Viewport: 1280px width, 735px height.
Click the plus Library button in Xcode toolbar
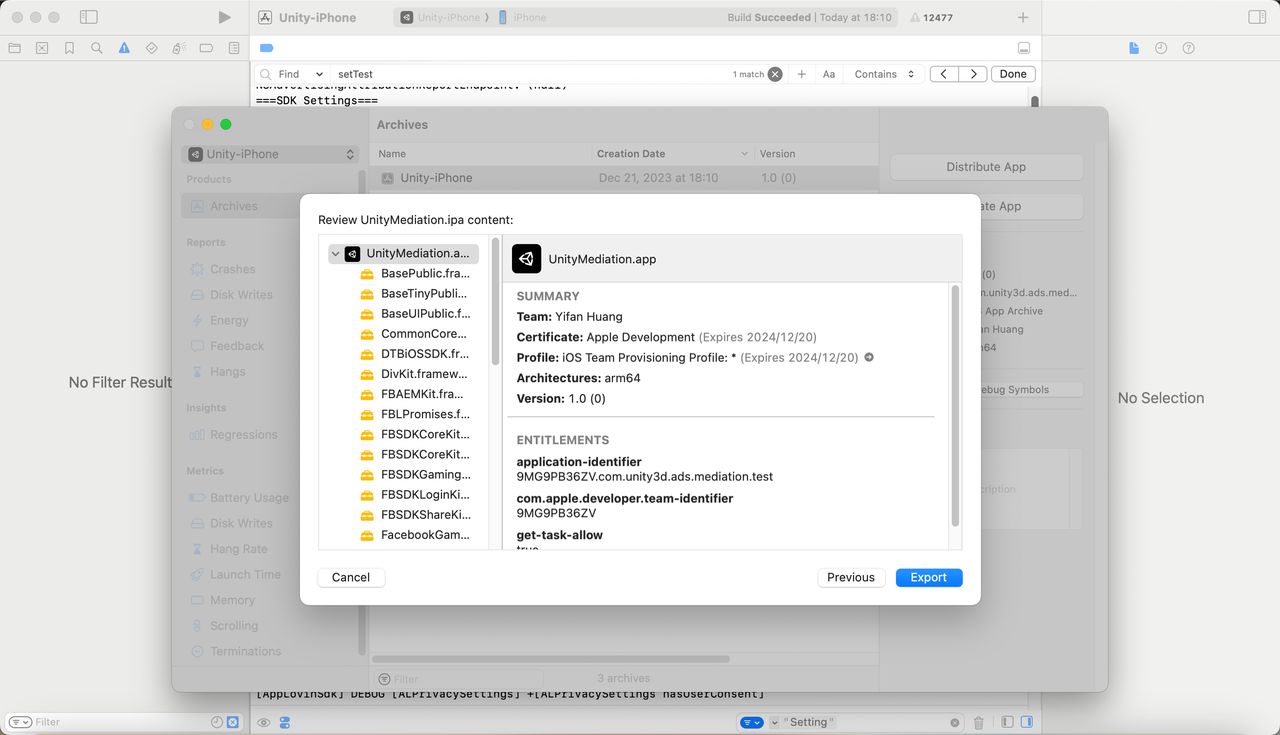click(x=1023, y=17)
